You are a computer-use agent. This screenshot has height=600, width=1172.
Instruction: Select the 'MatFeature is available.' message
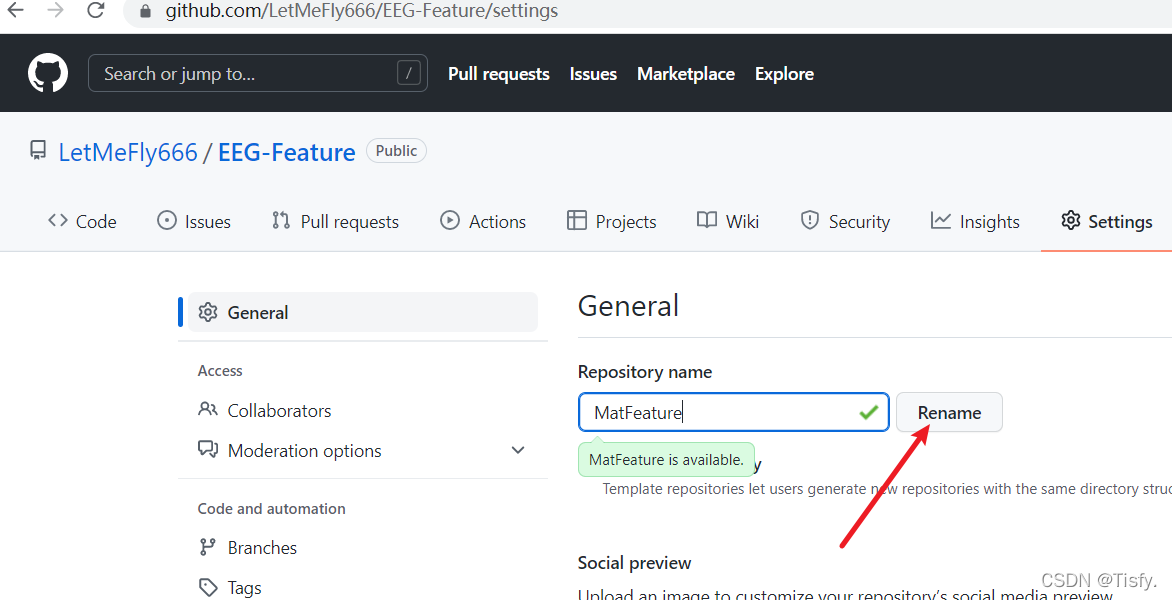[666, 460]
